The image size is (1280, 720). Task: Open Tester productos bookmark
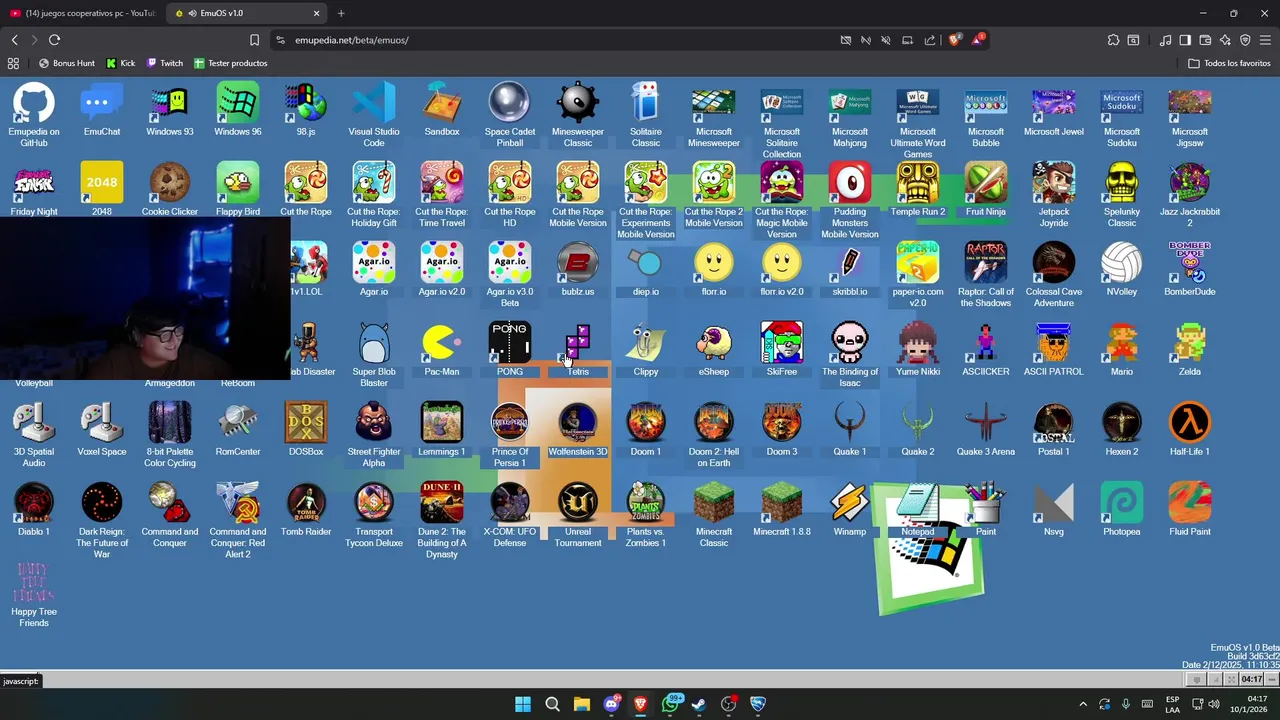pos(230,63)
